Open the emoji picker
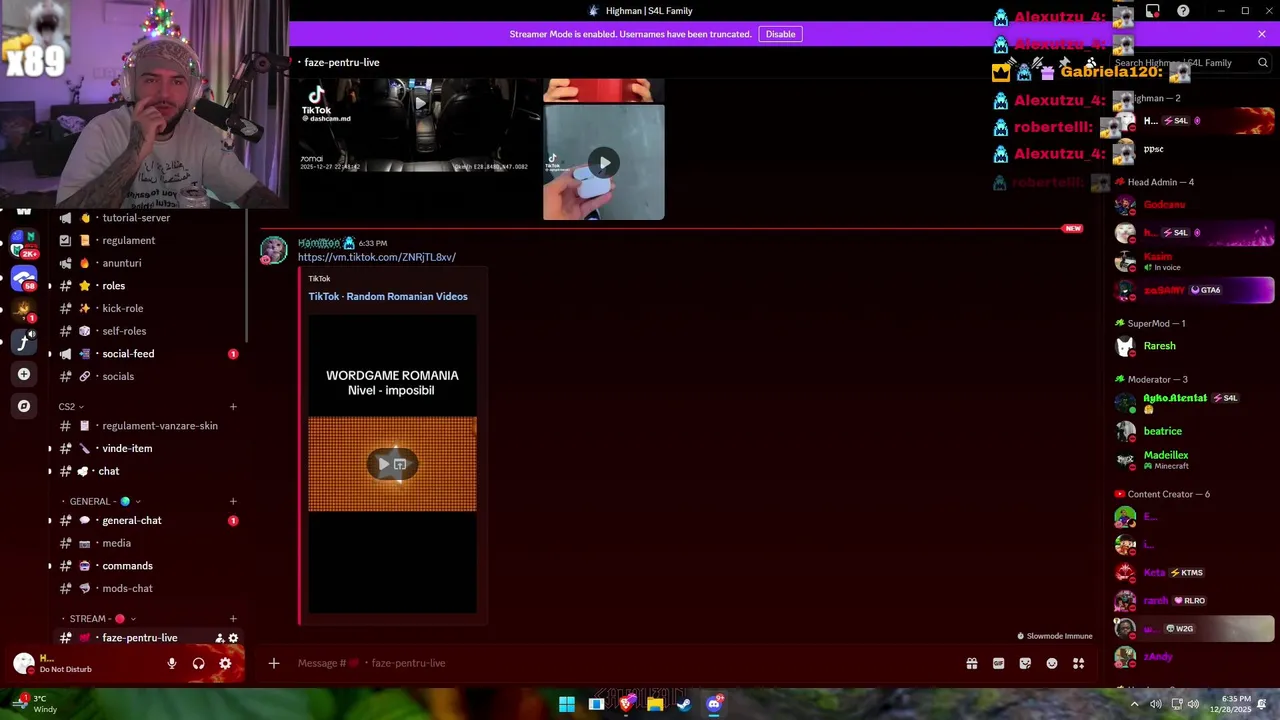The width and height of the screenshot is (1280, 720). [1052, 663]
